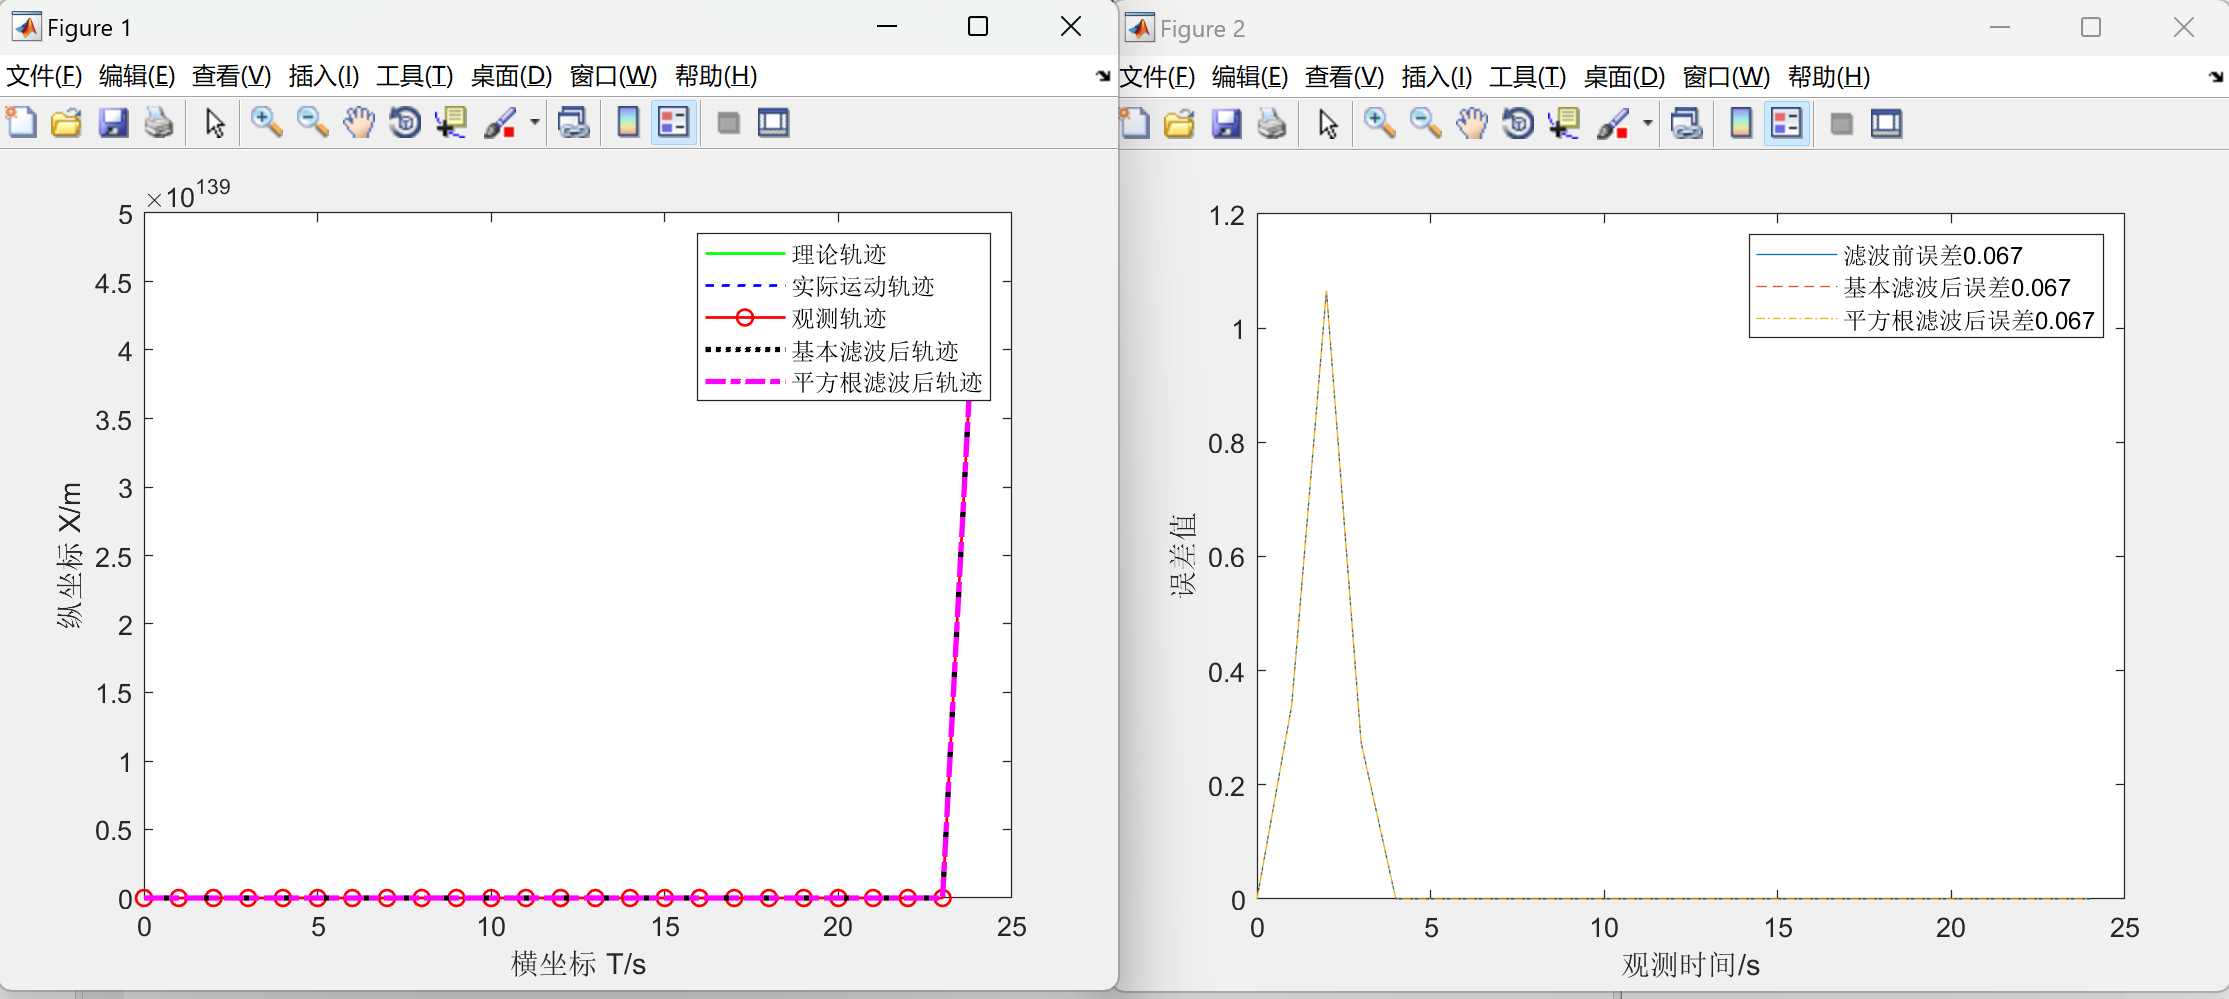Select Pan hand tool in Figure 1

(358, 123)
